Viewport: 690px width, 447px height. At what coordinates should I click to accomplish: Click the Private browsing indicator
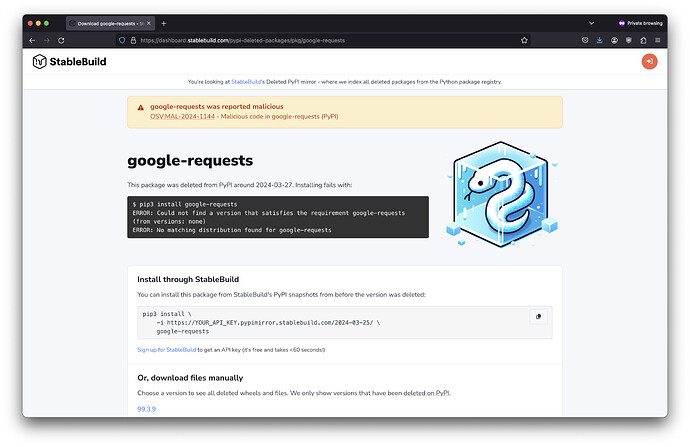pyautogui.click(x=640, y=23)
